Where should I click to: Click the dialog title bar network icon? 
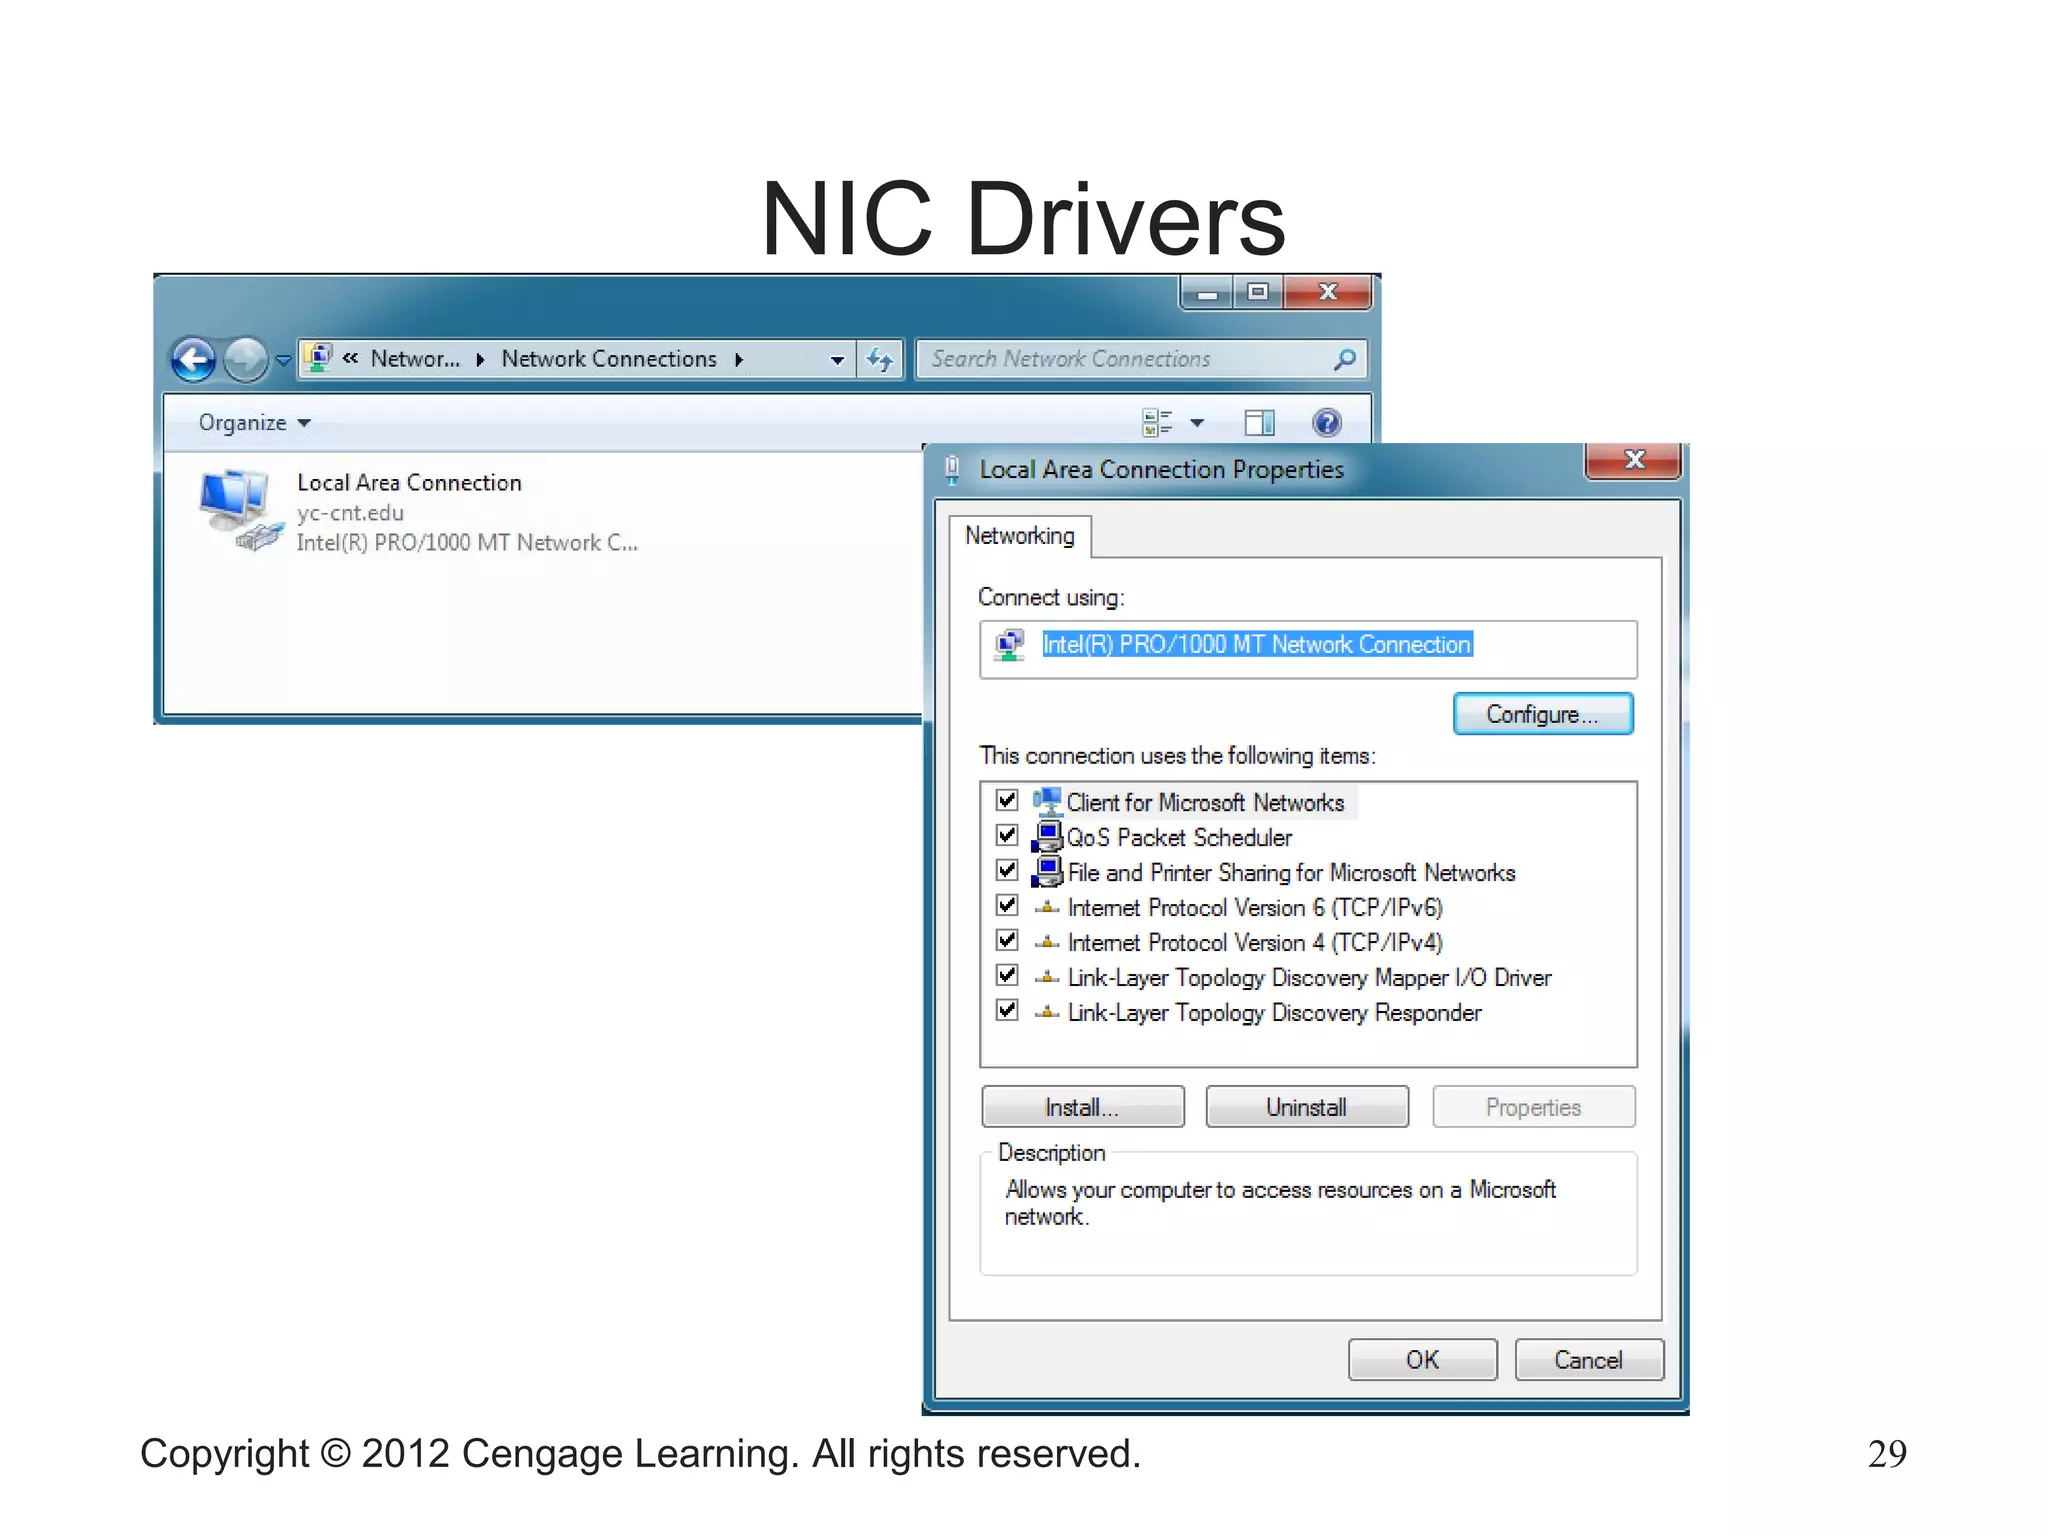point(953,469)
